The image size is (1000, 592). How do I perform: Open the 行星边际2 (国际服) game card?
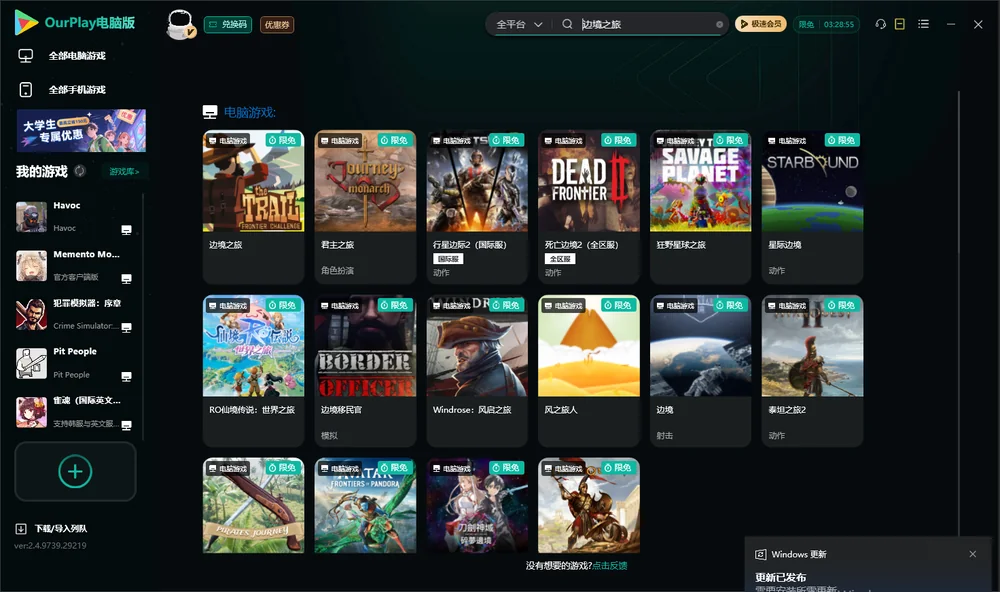coord(477,206)
